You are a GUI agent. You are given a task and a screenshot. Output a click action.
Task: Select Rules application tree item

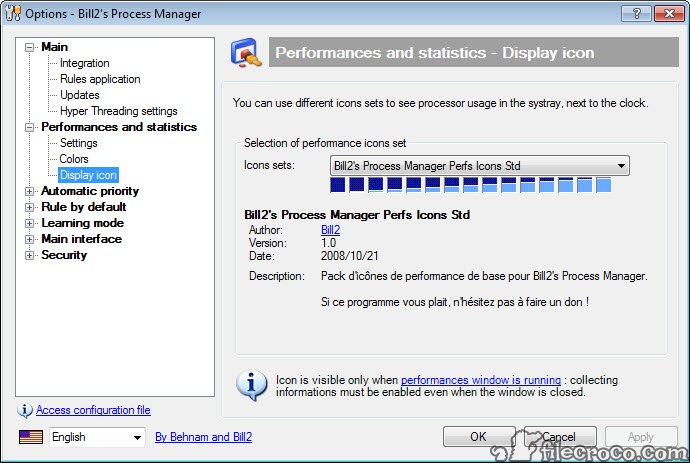100,79
